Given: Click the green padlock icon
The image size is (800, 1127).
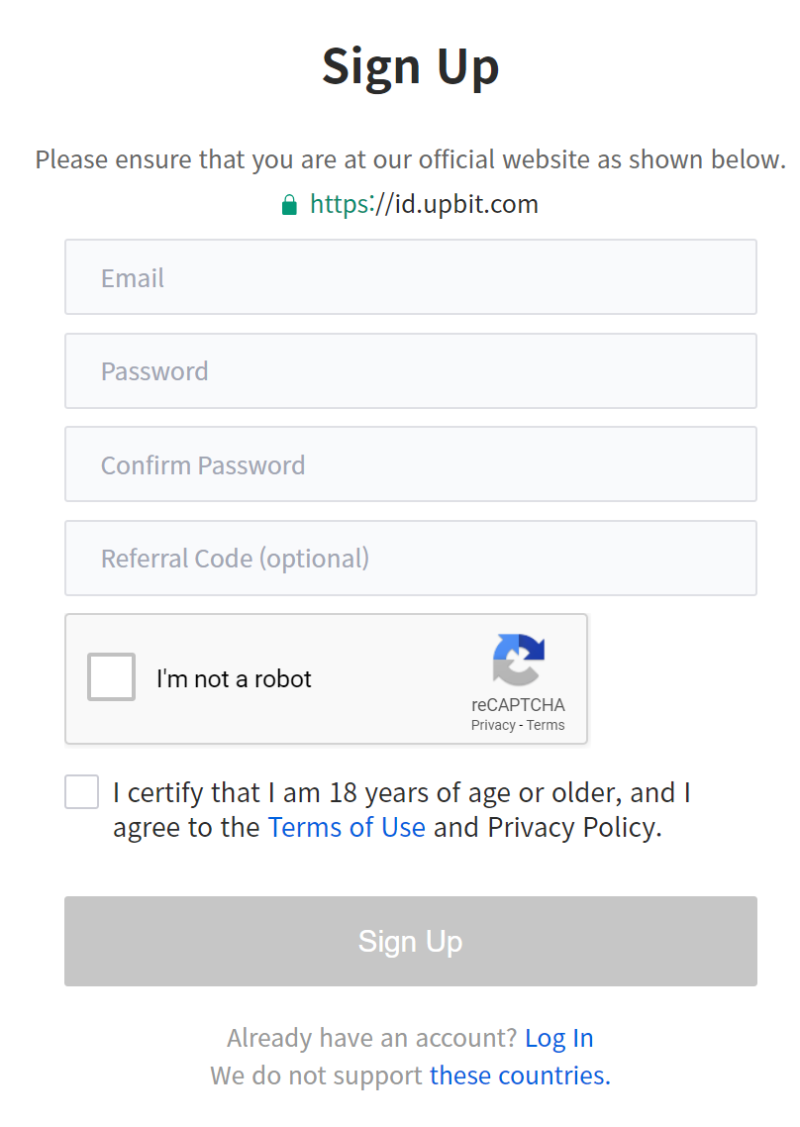Looking at the screenshot, I should click(289, 206).
